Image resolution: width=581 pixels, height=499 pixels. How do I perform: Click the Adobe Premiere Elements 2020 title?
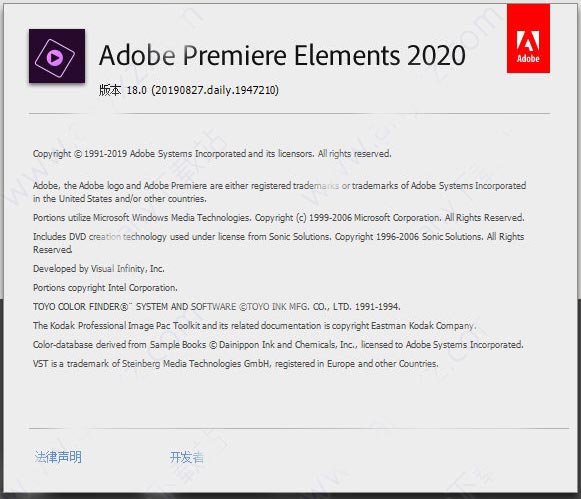[282, 55]
